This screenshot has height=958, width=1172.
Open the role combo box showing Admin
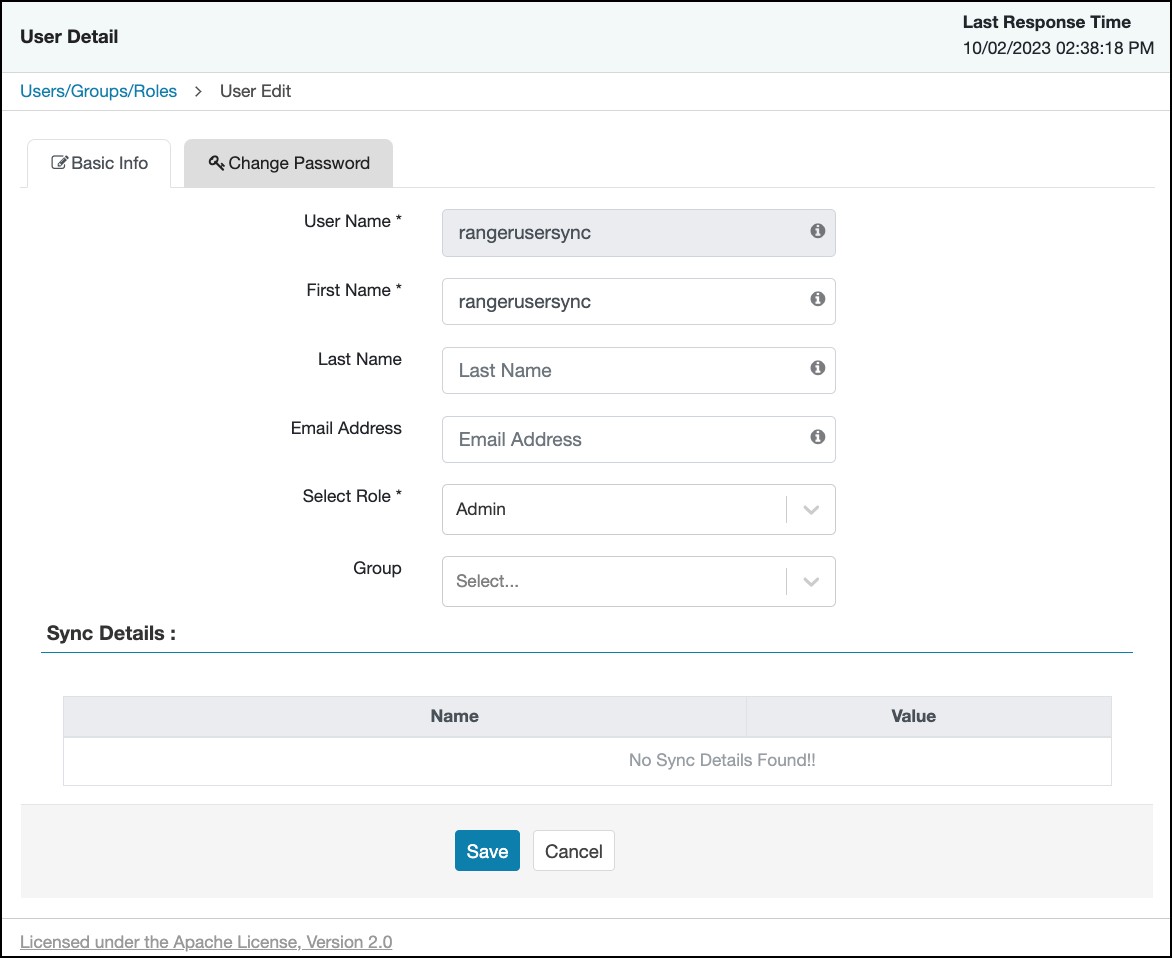(x=614, y=510)
